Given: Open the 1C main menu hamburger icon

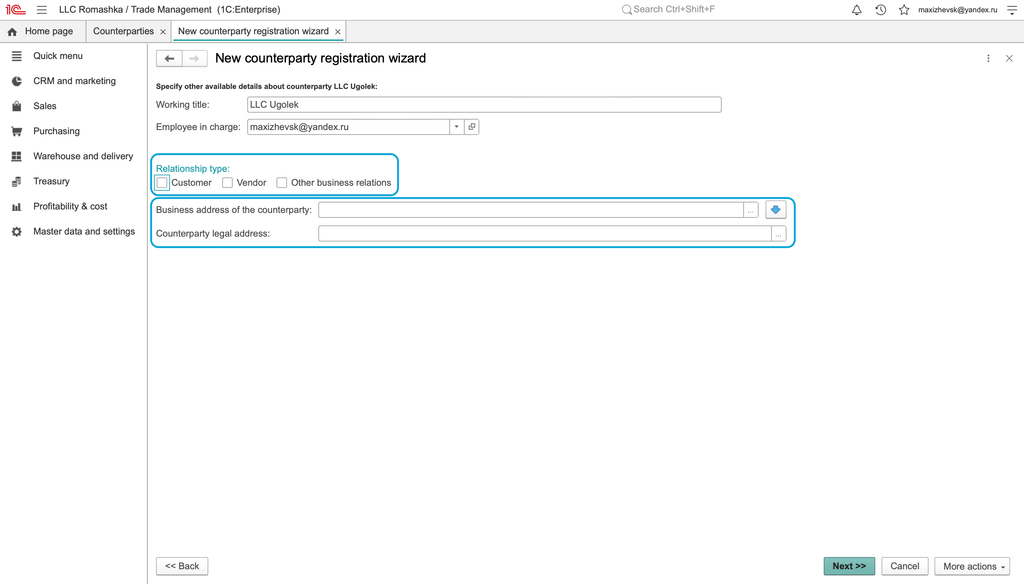Looking at the screenshot, I should 42,10.
